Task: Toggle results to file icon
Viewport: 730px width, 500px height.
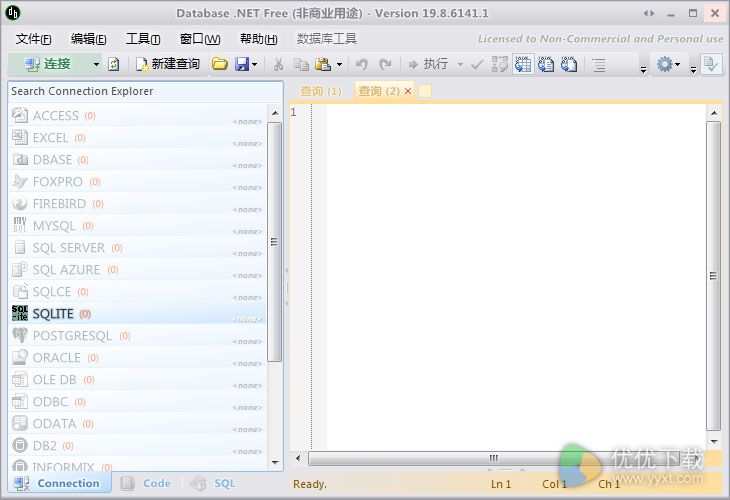Action: 569,64
